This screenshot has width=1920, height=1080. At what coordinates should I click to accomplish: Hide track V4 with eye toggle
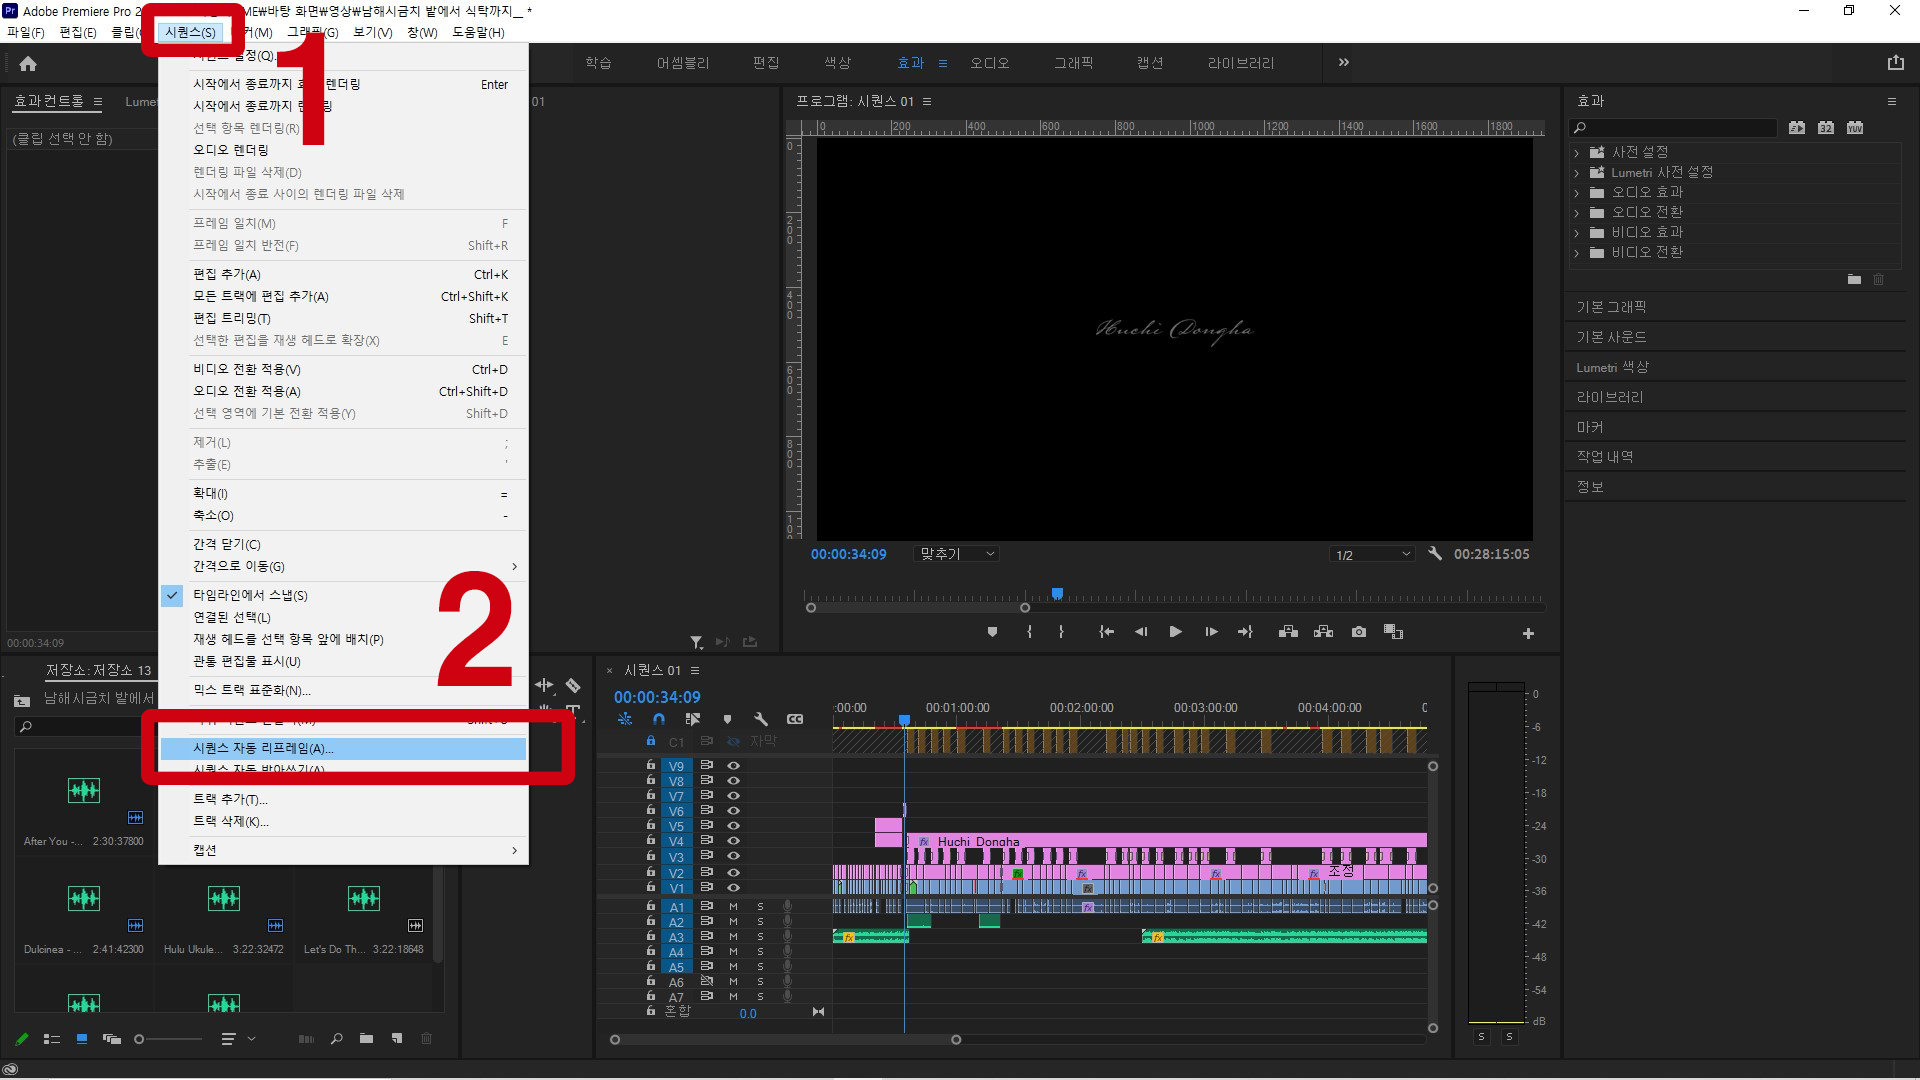(x=733, y=841)
